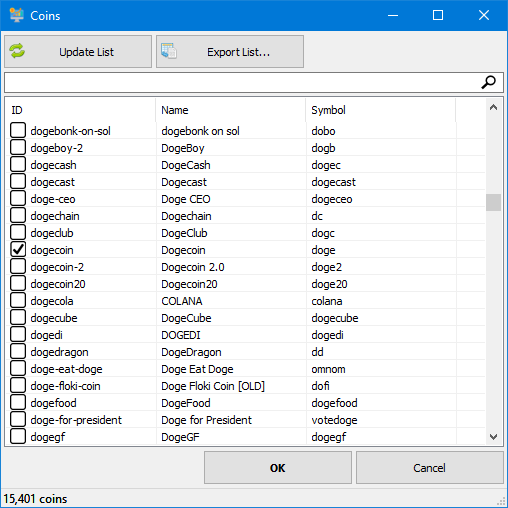Click the magnifier search icon

[489, 82]
